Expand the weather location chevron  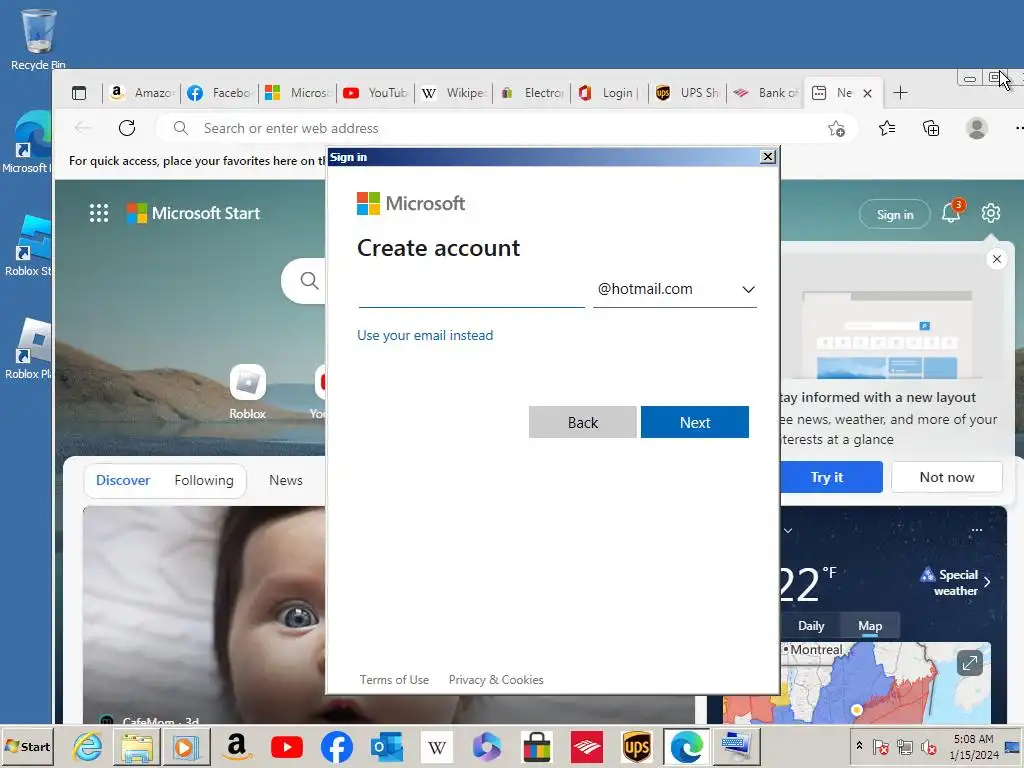point(788,530)
